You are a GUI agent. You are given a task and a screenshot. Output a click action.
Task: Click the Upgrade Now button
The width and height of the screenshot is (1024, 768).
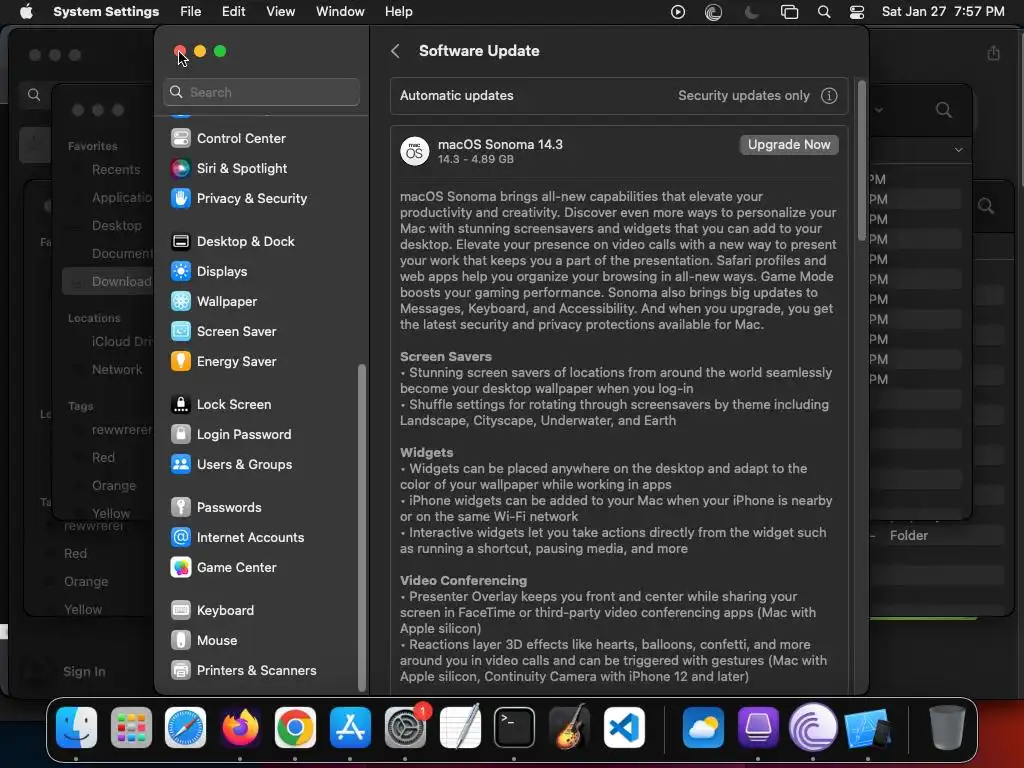789,145
